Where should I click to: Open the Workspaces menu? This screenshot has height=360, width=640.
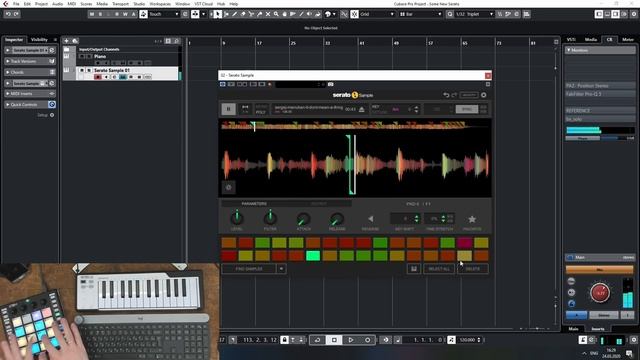[160, 4]
